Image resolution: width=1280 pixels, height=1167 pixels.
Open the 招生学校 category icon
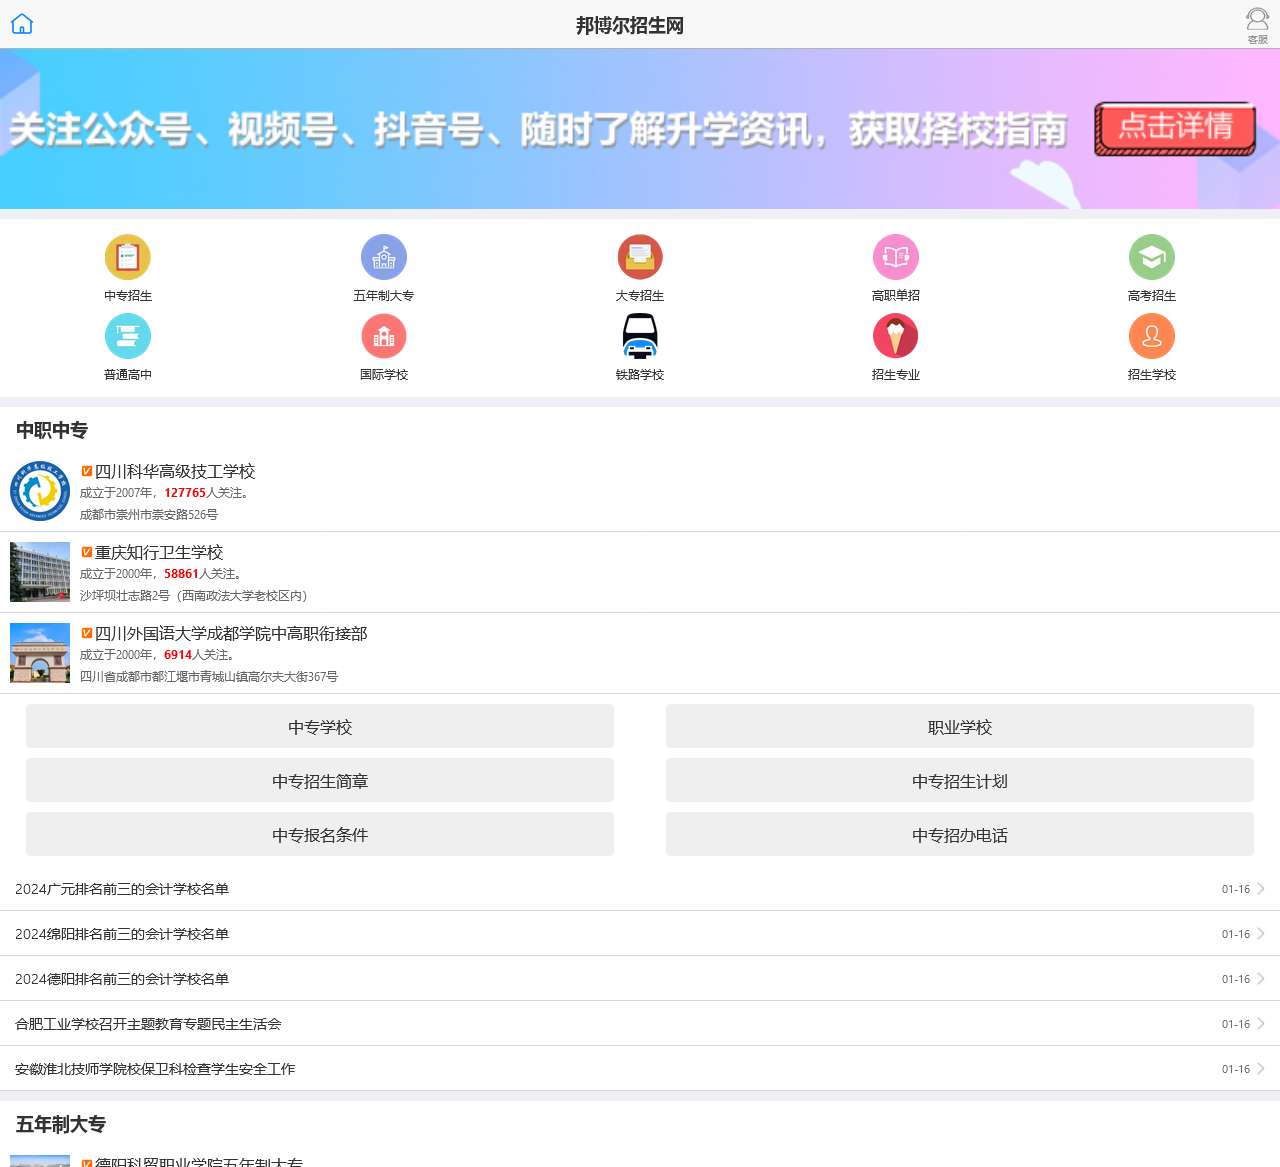tap(1152, 337)
